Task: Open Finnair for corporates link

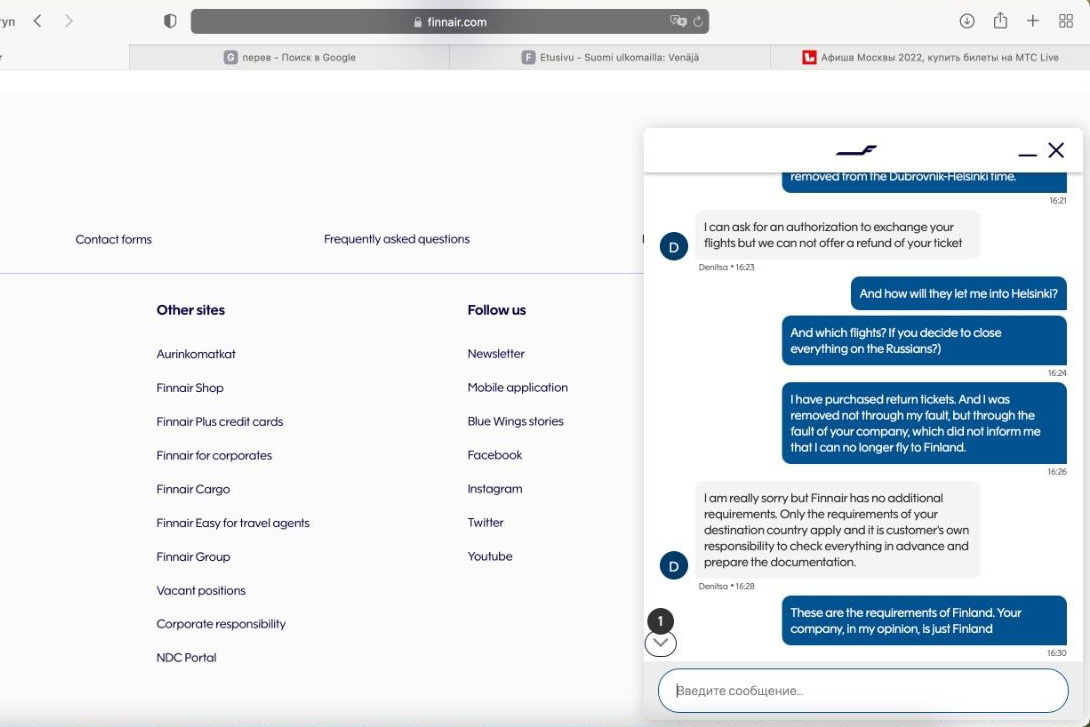Action: 214,455
